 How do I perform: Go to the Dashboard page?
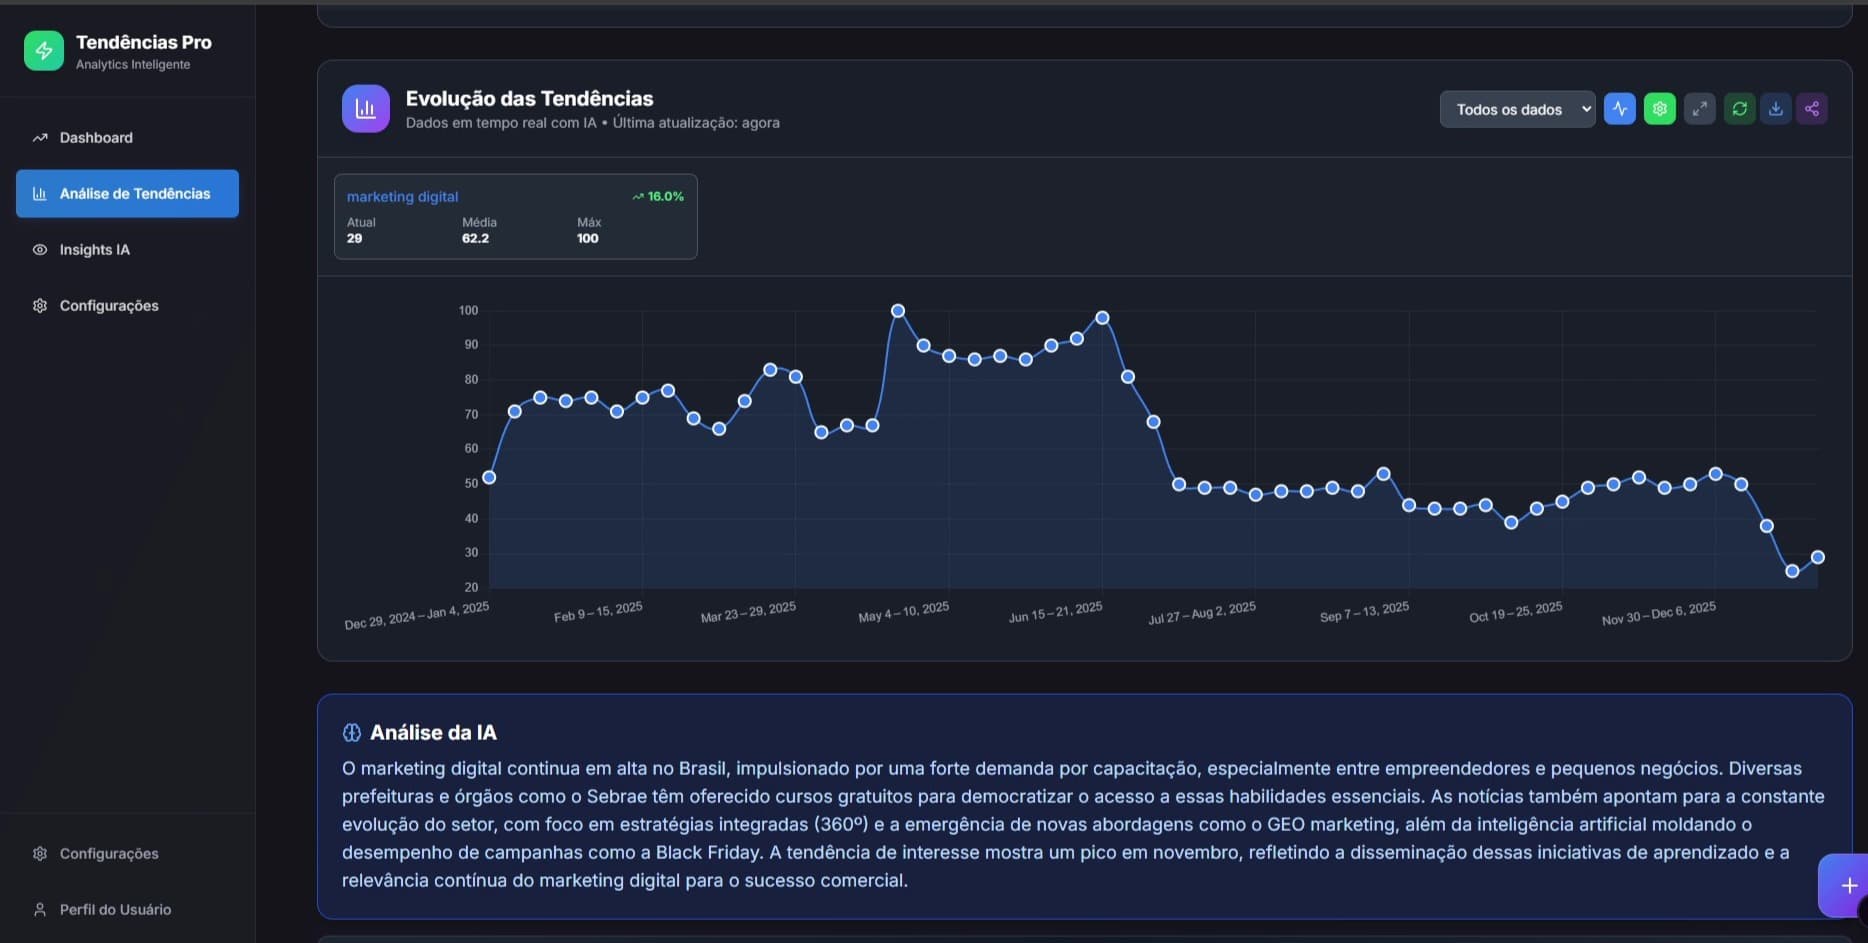[x=96, y=137]
